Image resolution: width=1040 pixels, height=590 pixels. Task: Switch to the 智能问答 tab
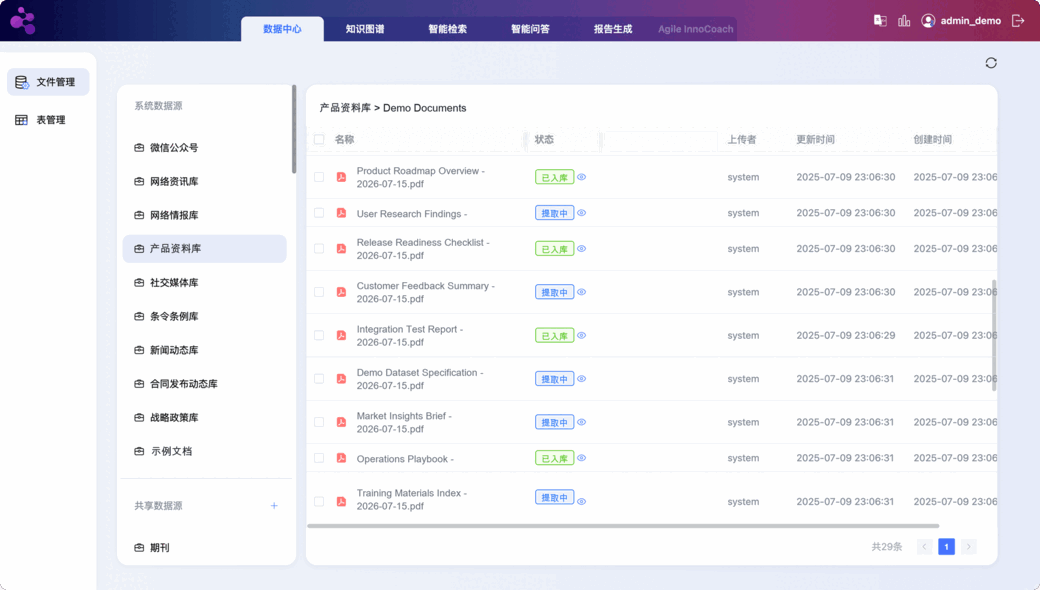pyautogui.click(x=530, y=29)
